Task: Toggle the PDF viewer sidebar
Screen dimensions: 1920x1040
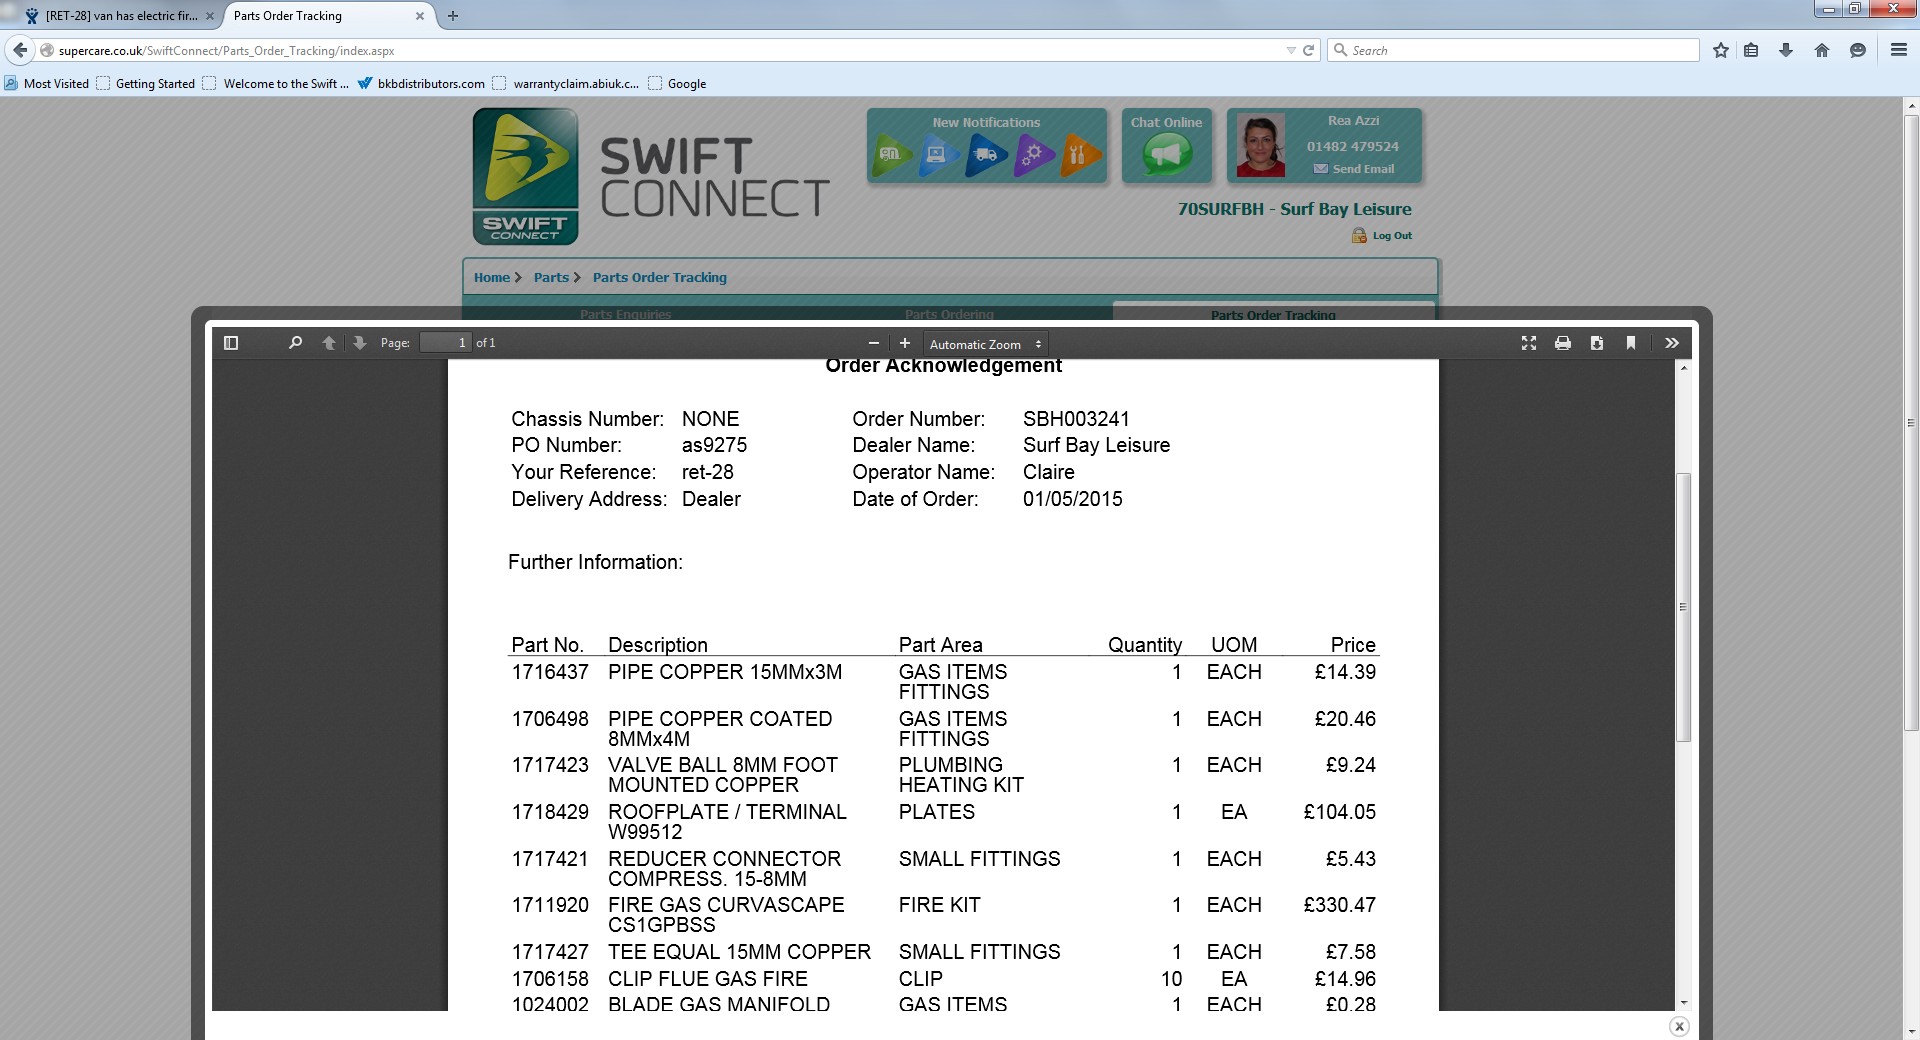Action: [231, 343]
